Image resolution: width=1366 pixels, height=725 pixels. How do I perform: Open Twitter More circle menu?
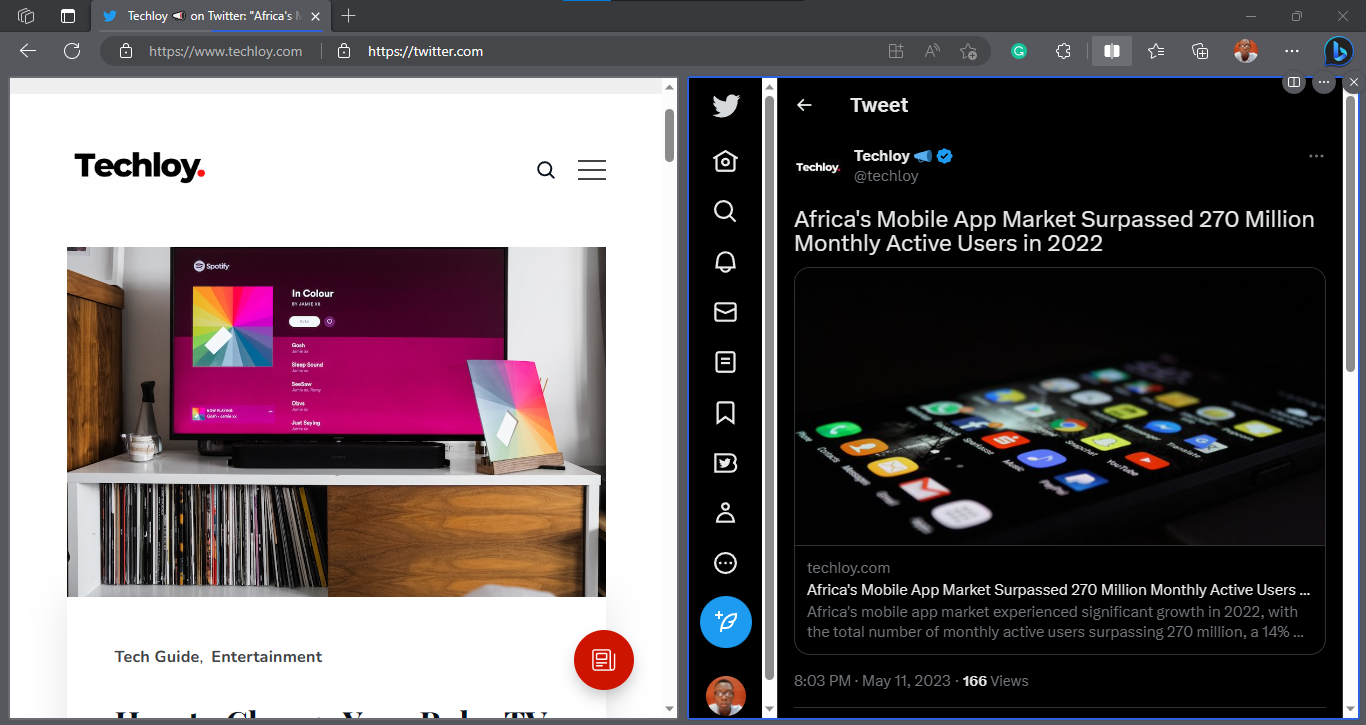coord(725,563)
